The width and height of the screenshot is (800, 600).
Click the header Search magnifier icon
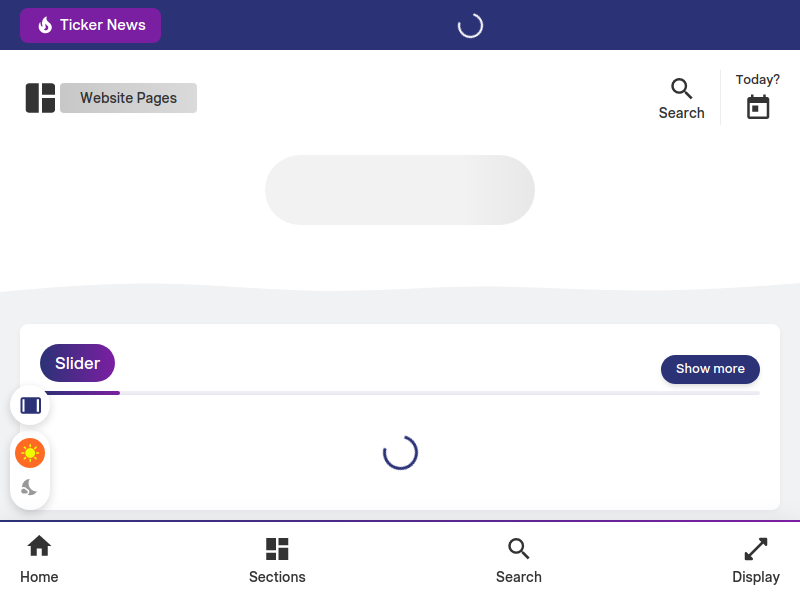[x=682, y=88]
